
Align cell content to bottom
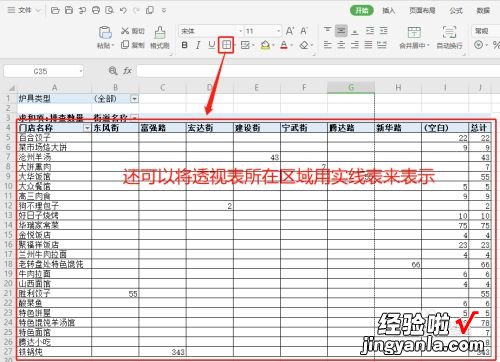(x=355, y=31)
